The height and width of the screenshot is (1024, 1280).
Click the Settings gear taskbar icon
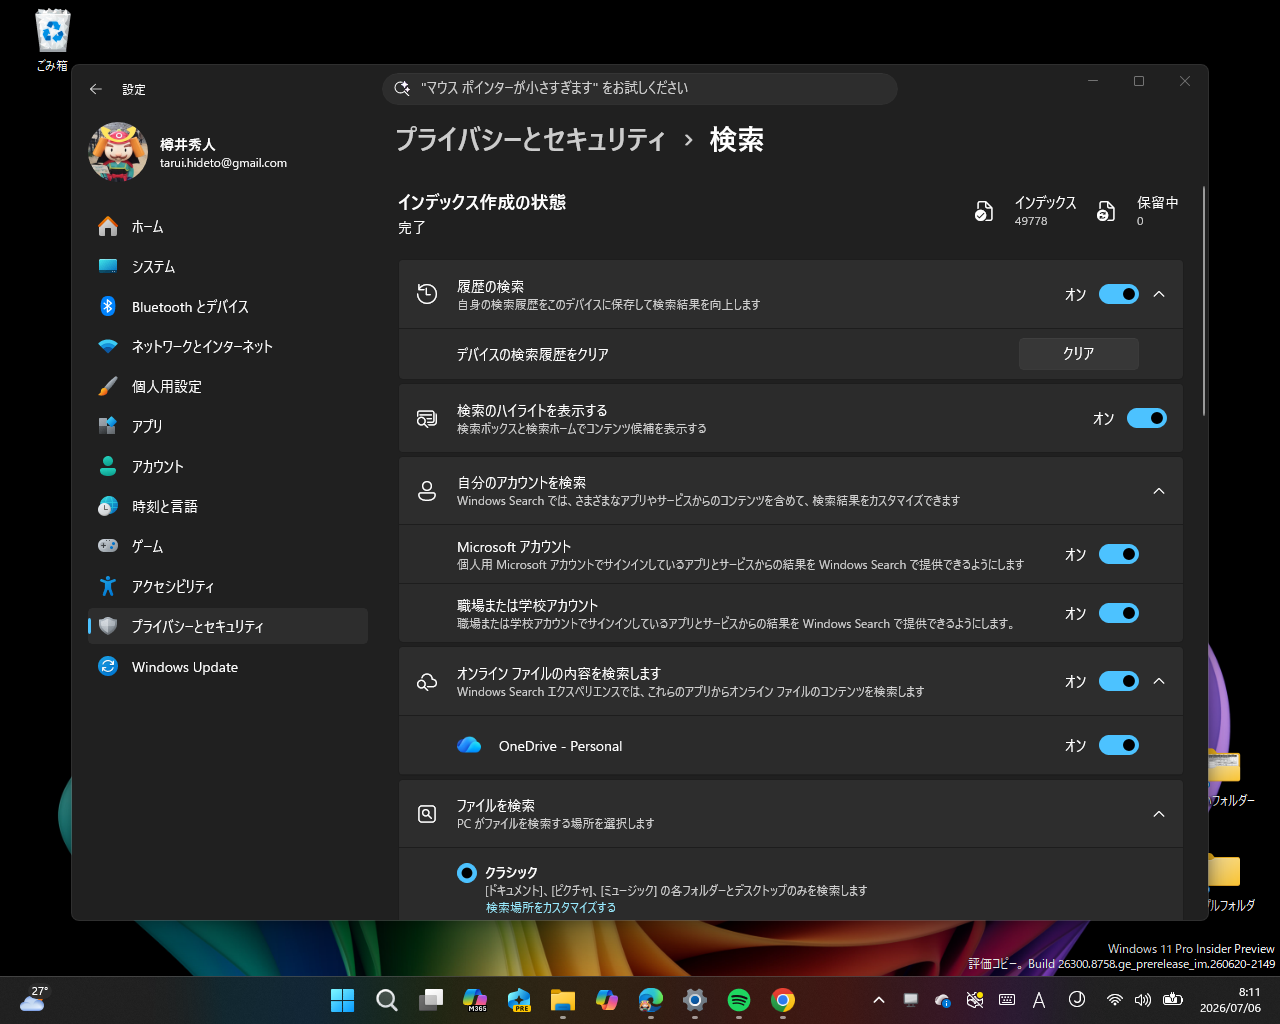695,1000
